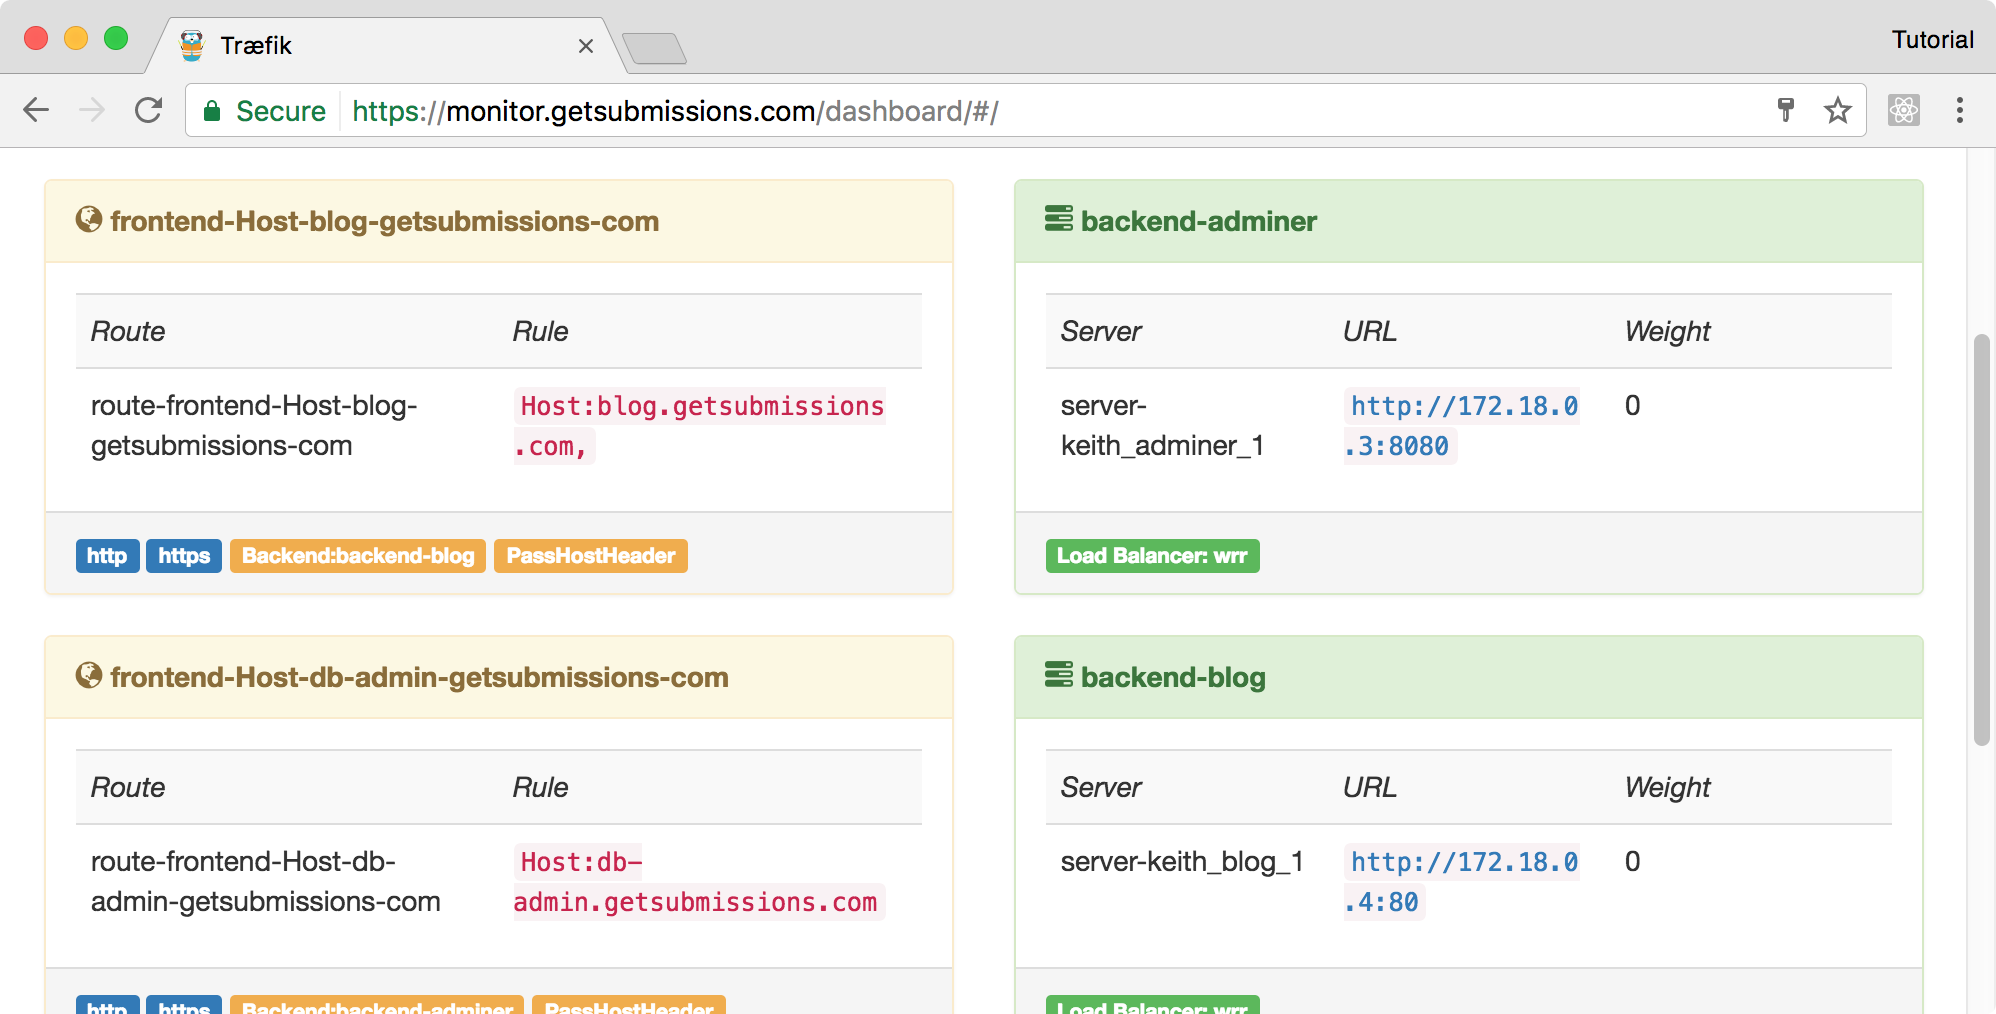Click backend-blog heading
This screenshot has height=1014, width=1996.
click(1173, 677)
